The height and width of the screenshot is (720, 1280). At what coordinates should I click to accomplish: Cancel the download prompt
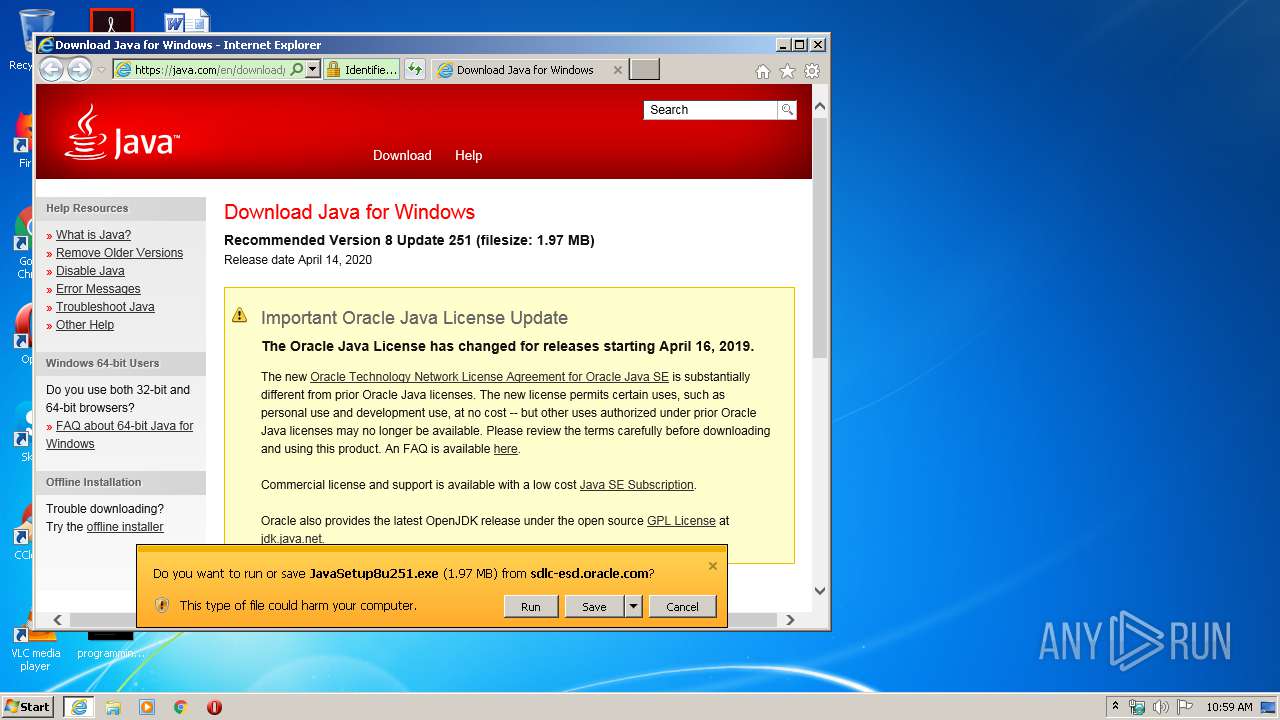point(682,606)
